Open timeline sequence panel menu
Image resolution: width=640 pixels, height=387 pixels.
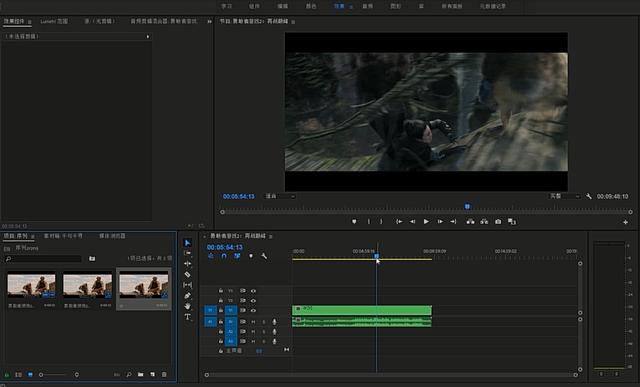click(271, 236)
